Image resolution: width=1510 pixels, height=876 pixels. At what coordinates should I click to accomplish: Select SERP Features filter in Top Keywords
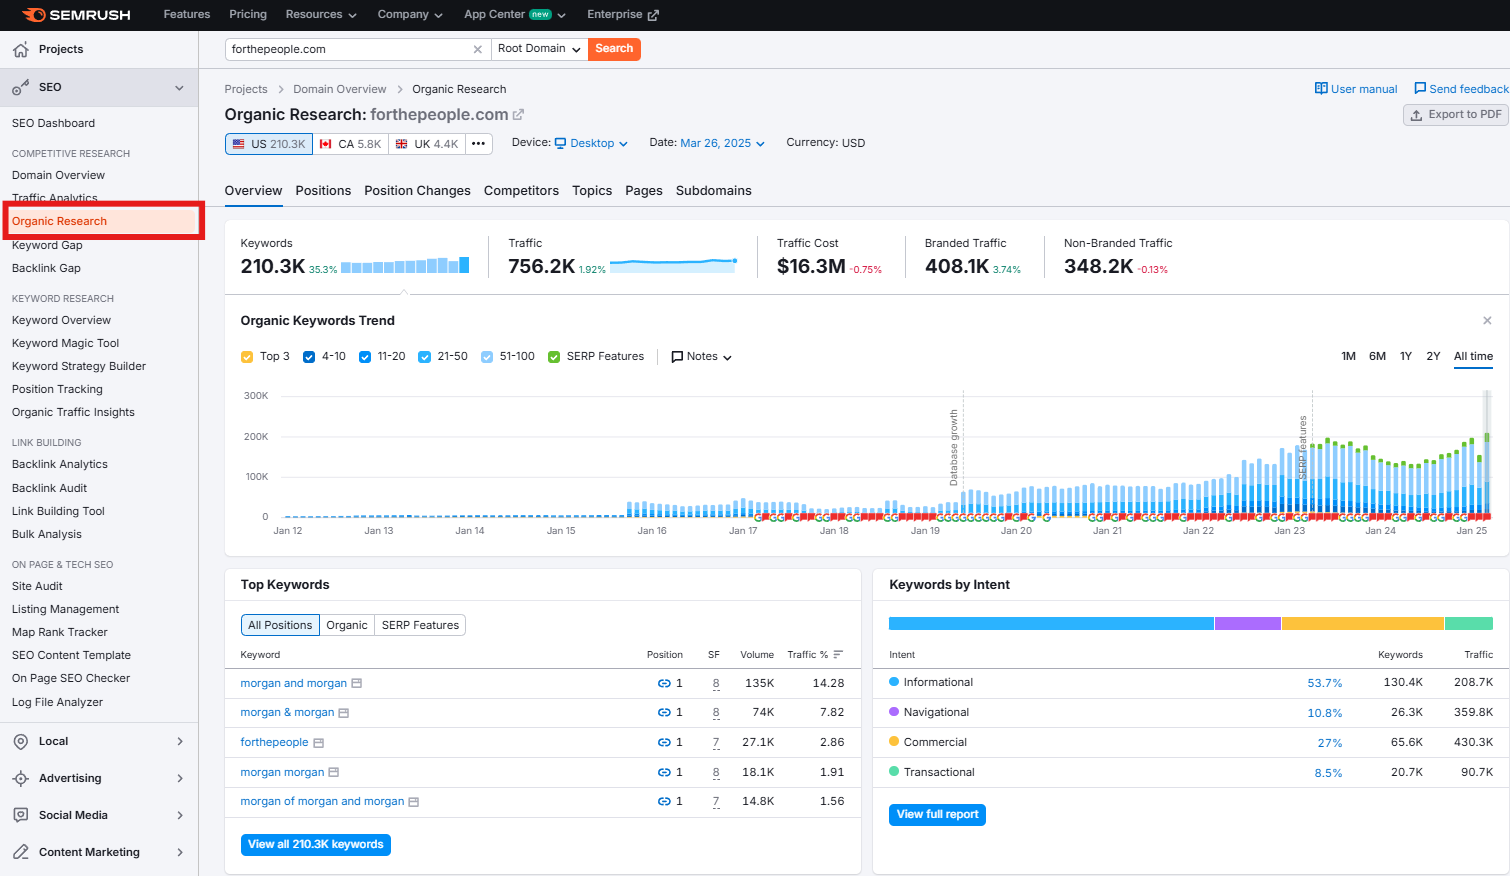click(x=420, y=626)
